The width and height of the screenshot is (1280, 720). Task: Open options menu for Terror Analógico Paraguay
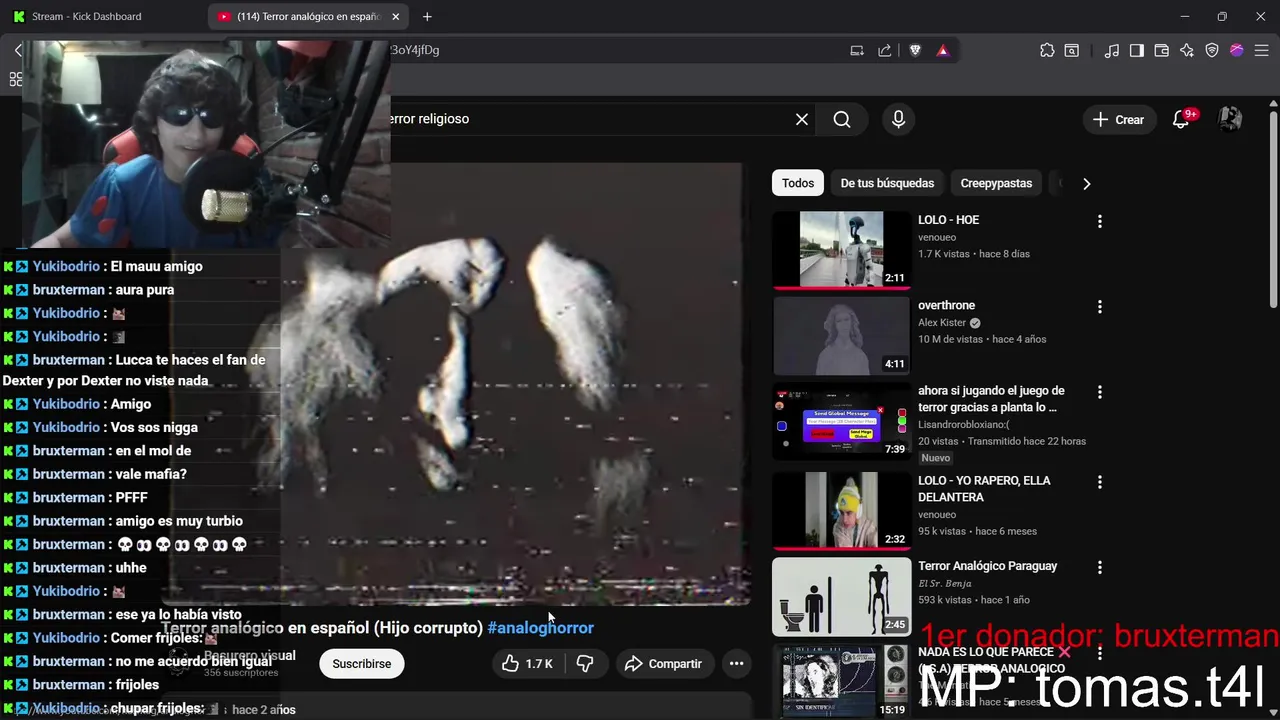[1100, 567]
